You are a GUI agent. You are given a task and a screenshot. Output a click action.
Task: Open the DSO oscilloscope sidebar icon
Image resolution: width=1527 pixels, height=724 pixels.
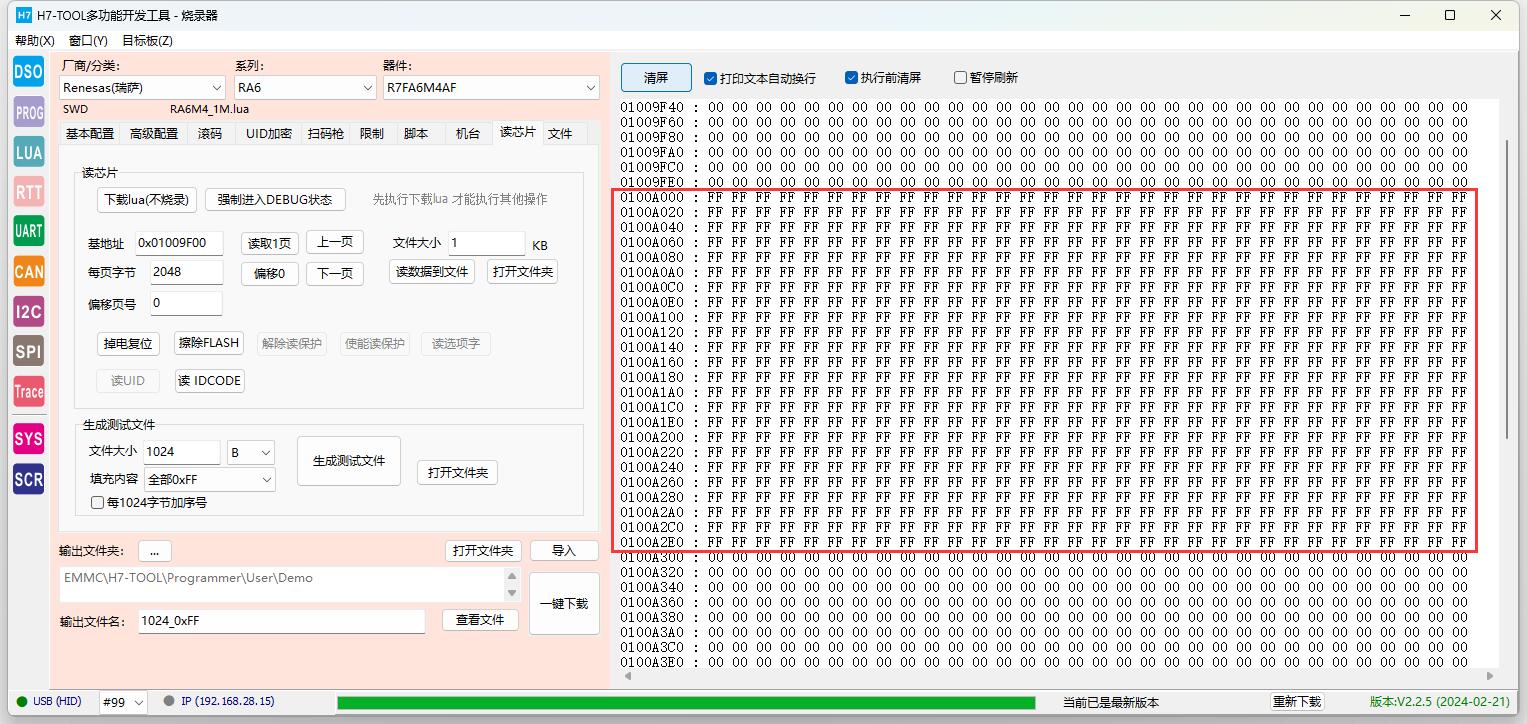[28, 72]
